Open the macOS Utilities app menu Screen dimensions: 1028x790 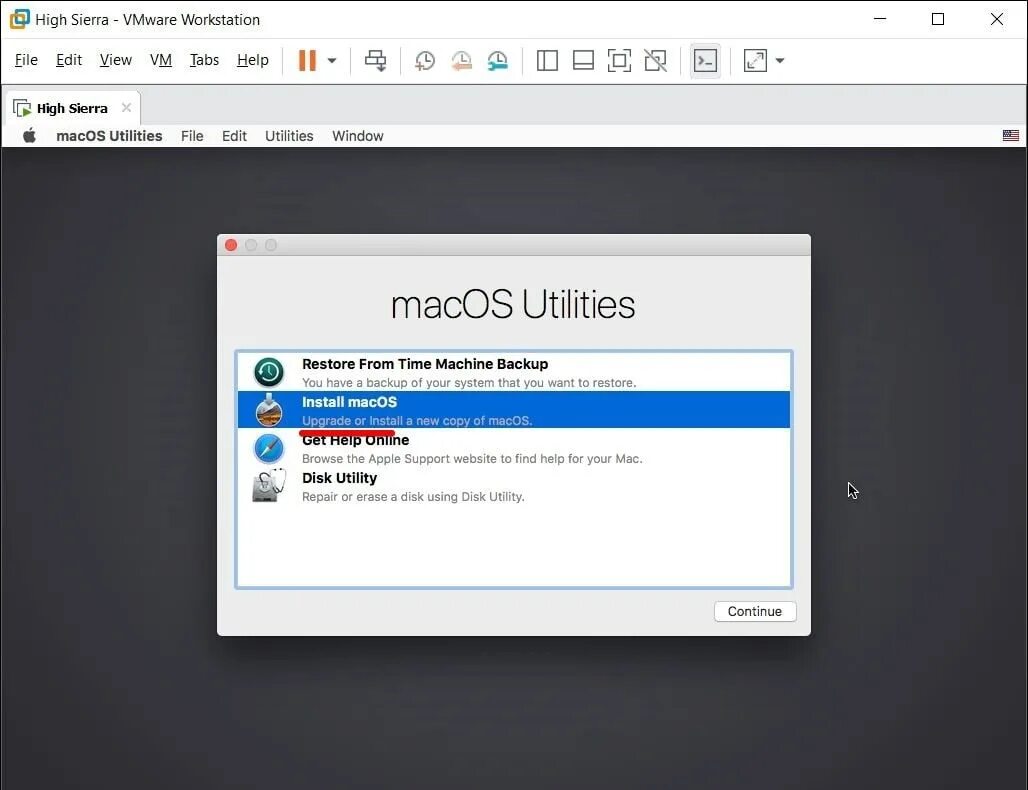(x=109, y=136)
